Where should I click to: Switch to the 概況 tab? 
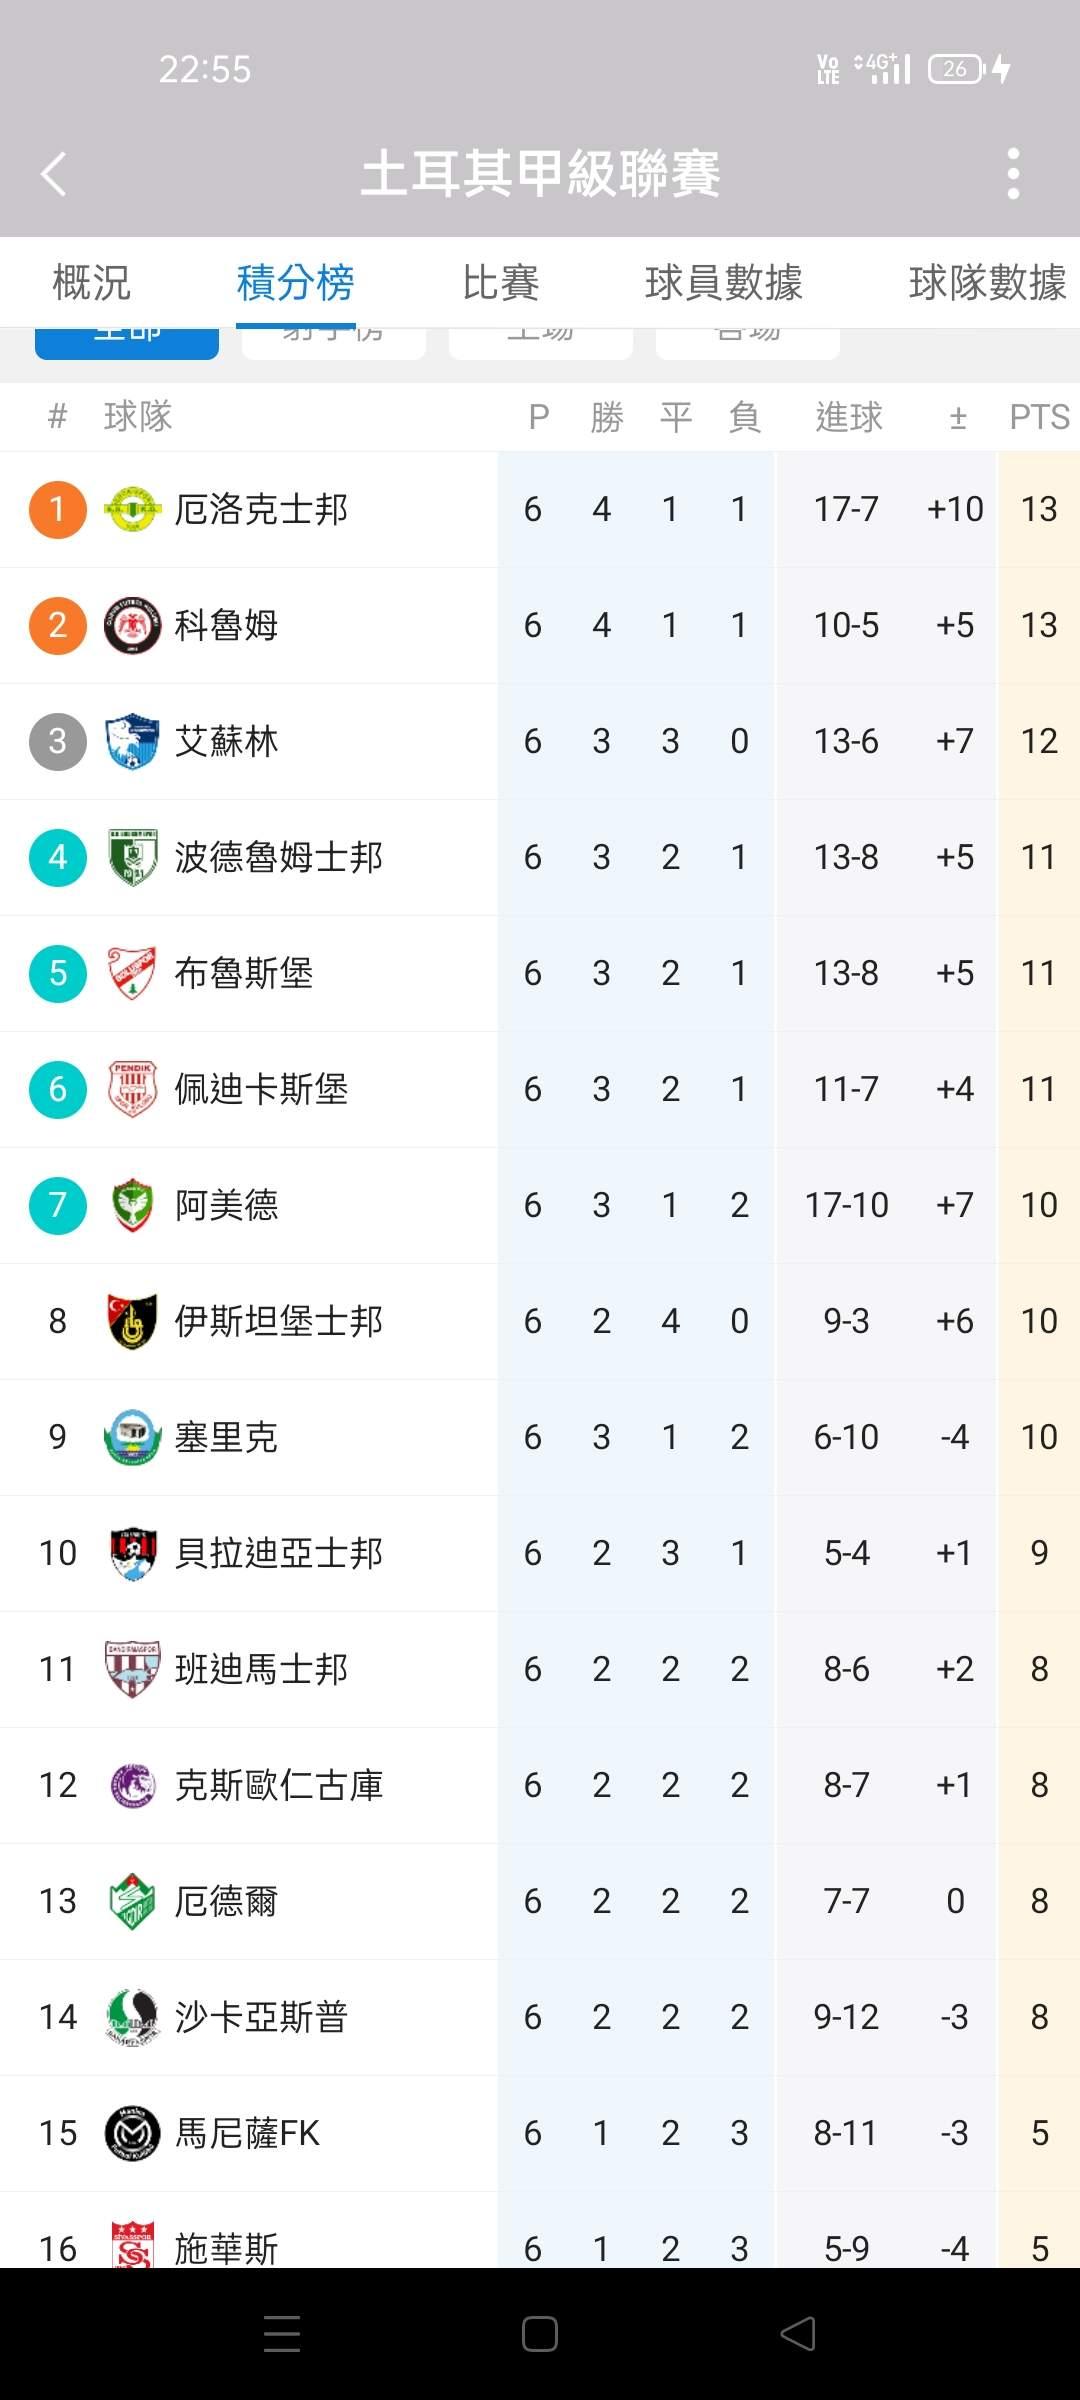coord(91,283)
